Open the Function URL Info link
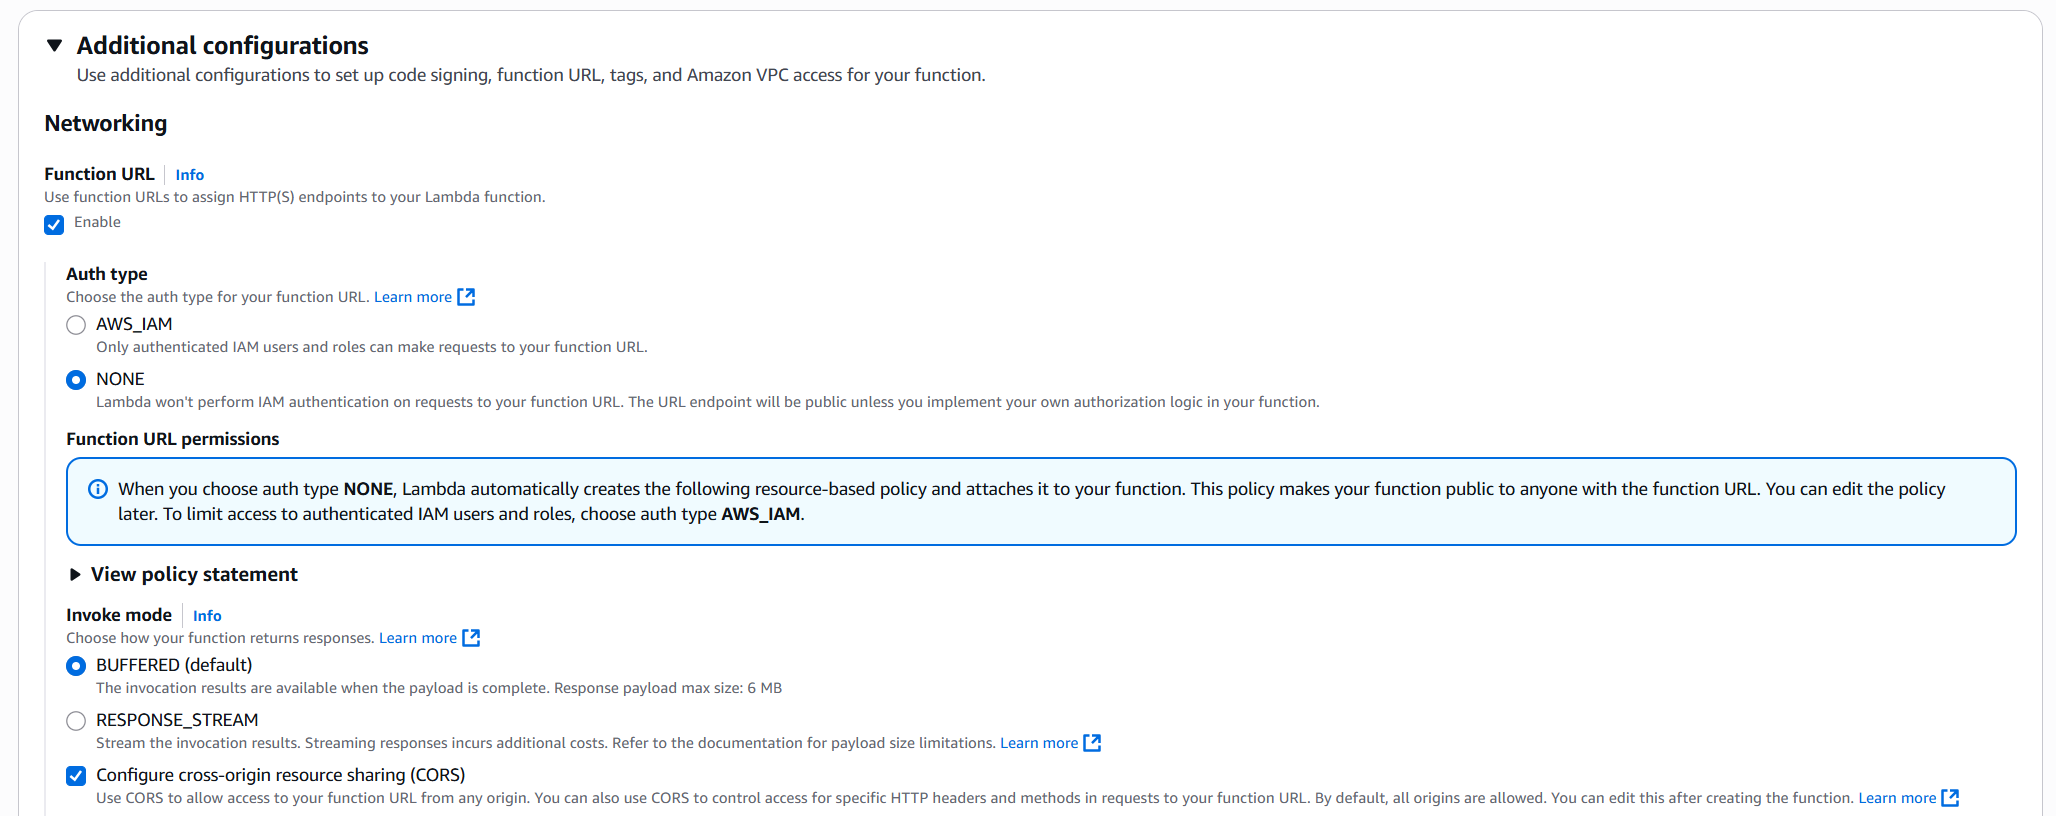 [x=189, y=174]
